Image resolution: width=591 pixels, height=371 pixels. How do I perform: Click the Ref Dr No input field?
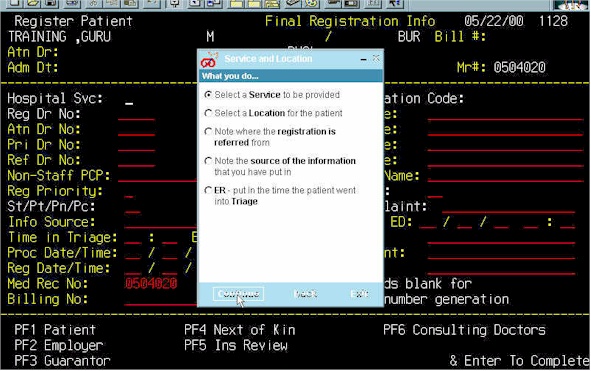(136, 161)
